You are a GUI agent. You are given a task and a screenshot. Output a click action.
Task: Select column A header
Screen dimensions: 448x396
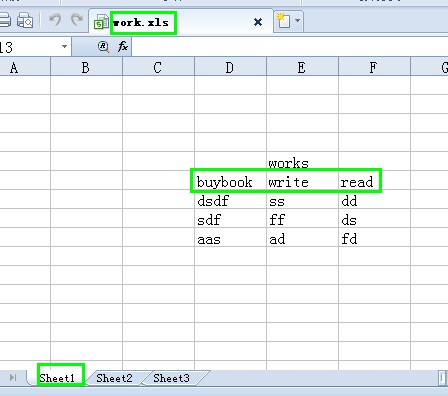pos(25,68)
